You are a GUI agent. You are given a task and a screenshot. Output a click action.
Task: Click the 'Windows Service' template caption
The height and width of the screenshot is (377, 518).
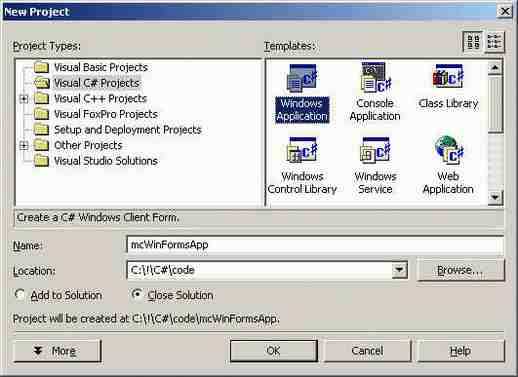375,183
